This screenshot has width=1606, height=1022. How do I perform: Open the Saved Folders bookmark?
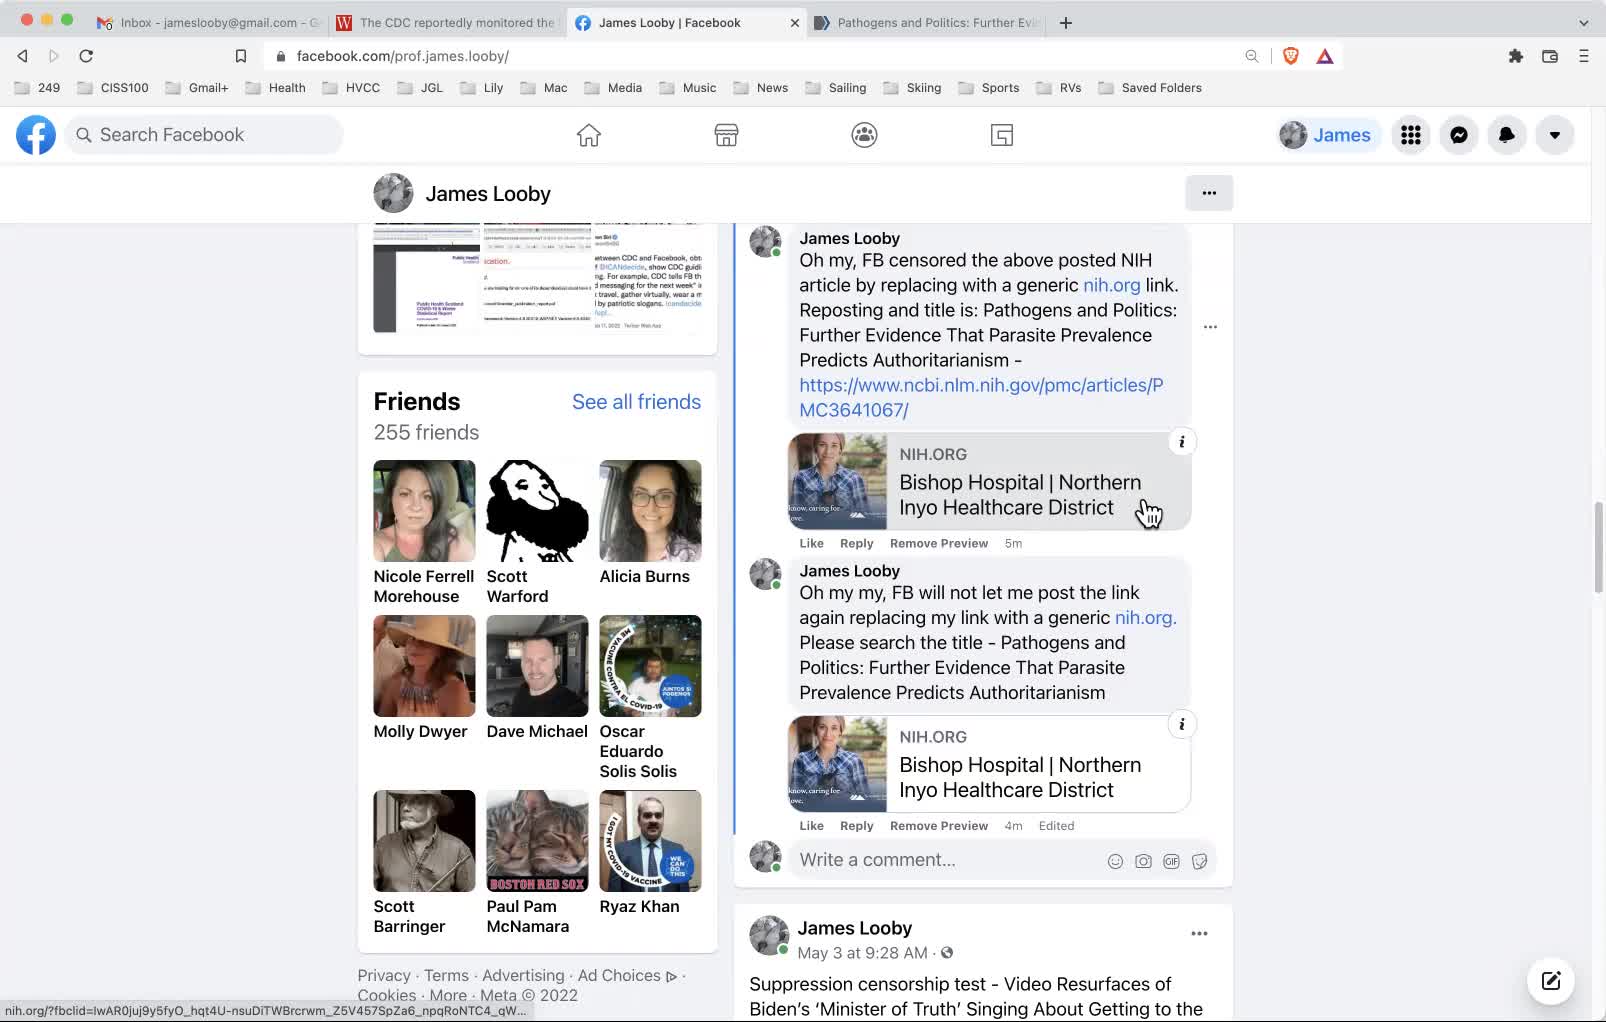(x=1150, y=88)
